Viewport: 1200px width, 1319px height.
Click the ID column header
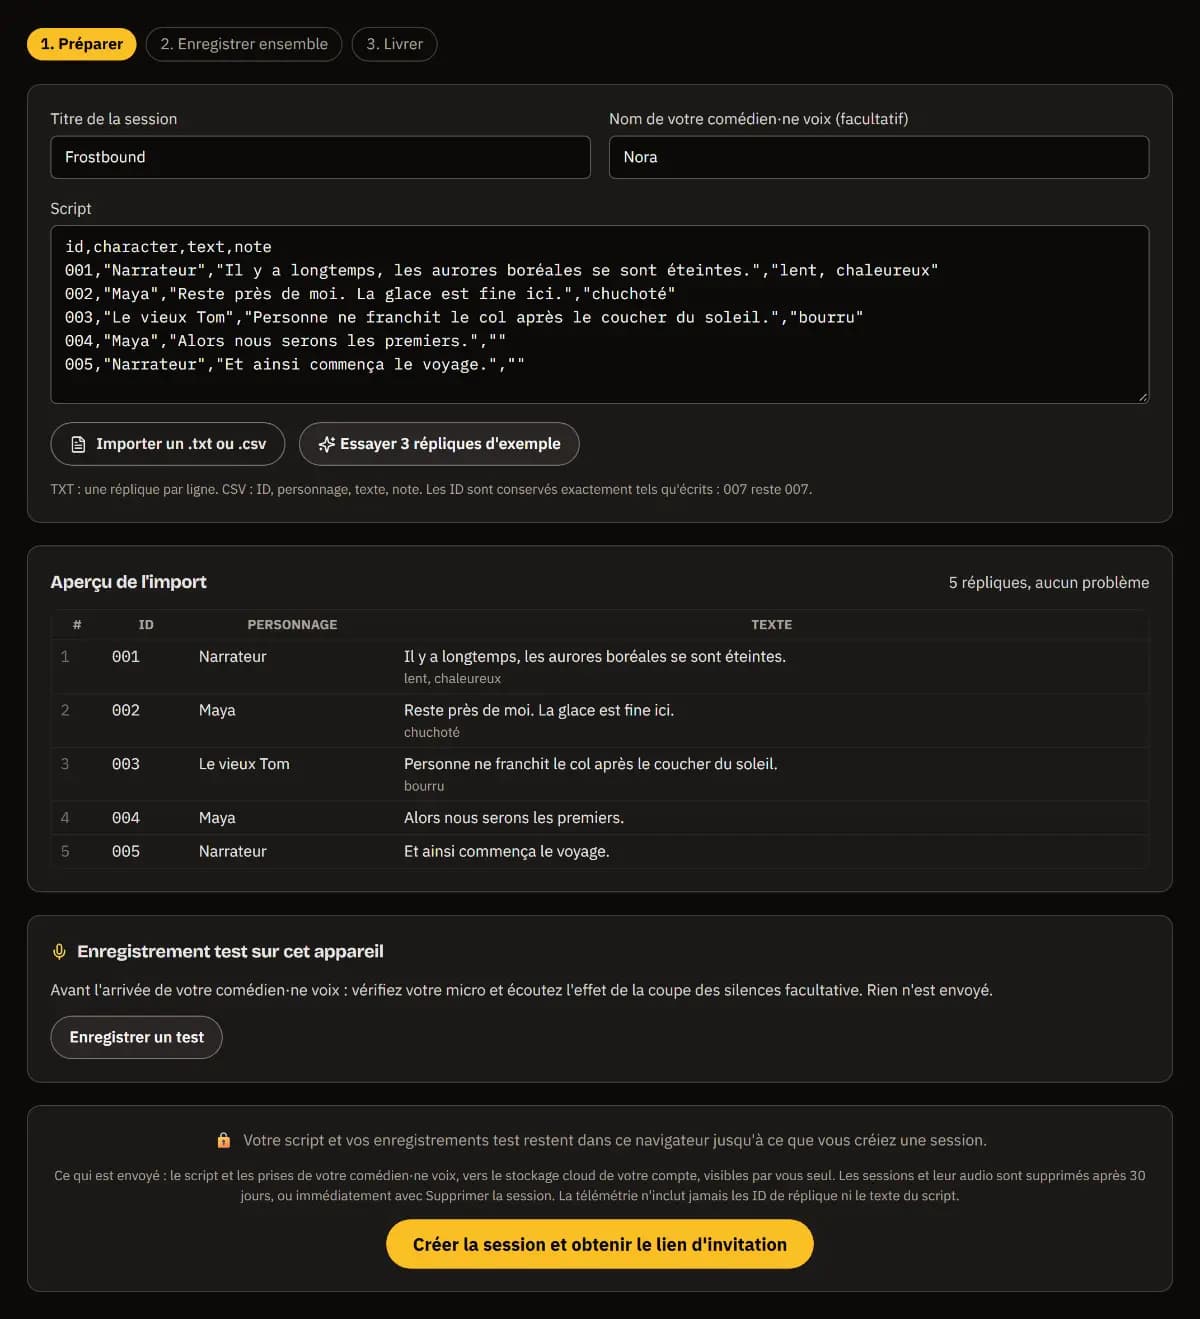[x=146, y=624]
